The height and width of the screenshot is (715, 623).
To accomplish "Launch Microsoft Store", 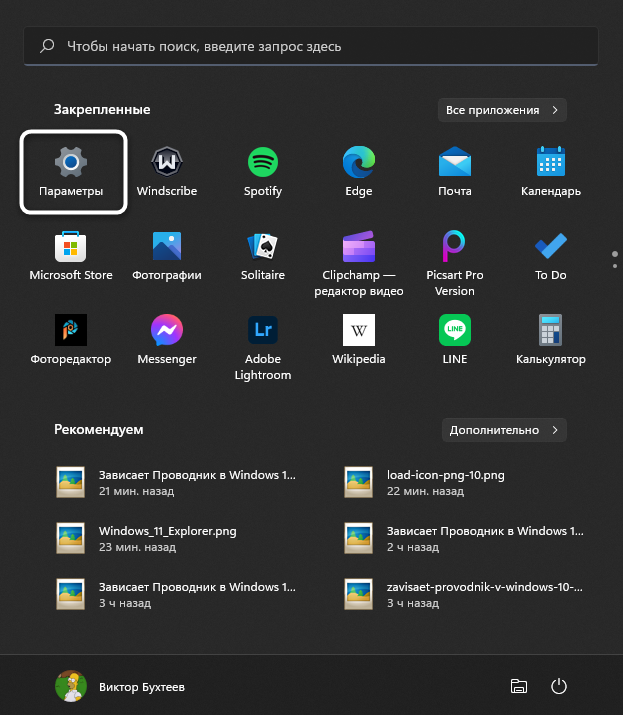I will click(71, 255).
